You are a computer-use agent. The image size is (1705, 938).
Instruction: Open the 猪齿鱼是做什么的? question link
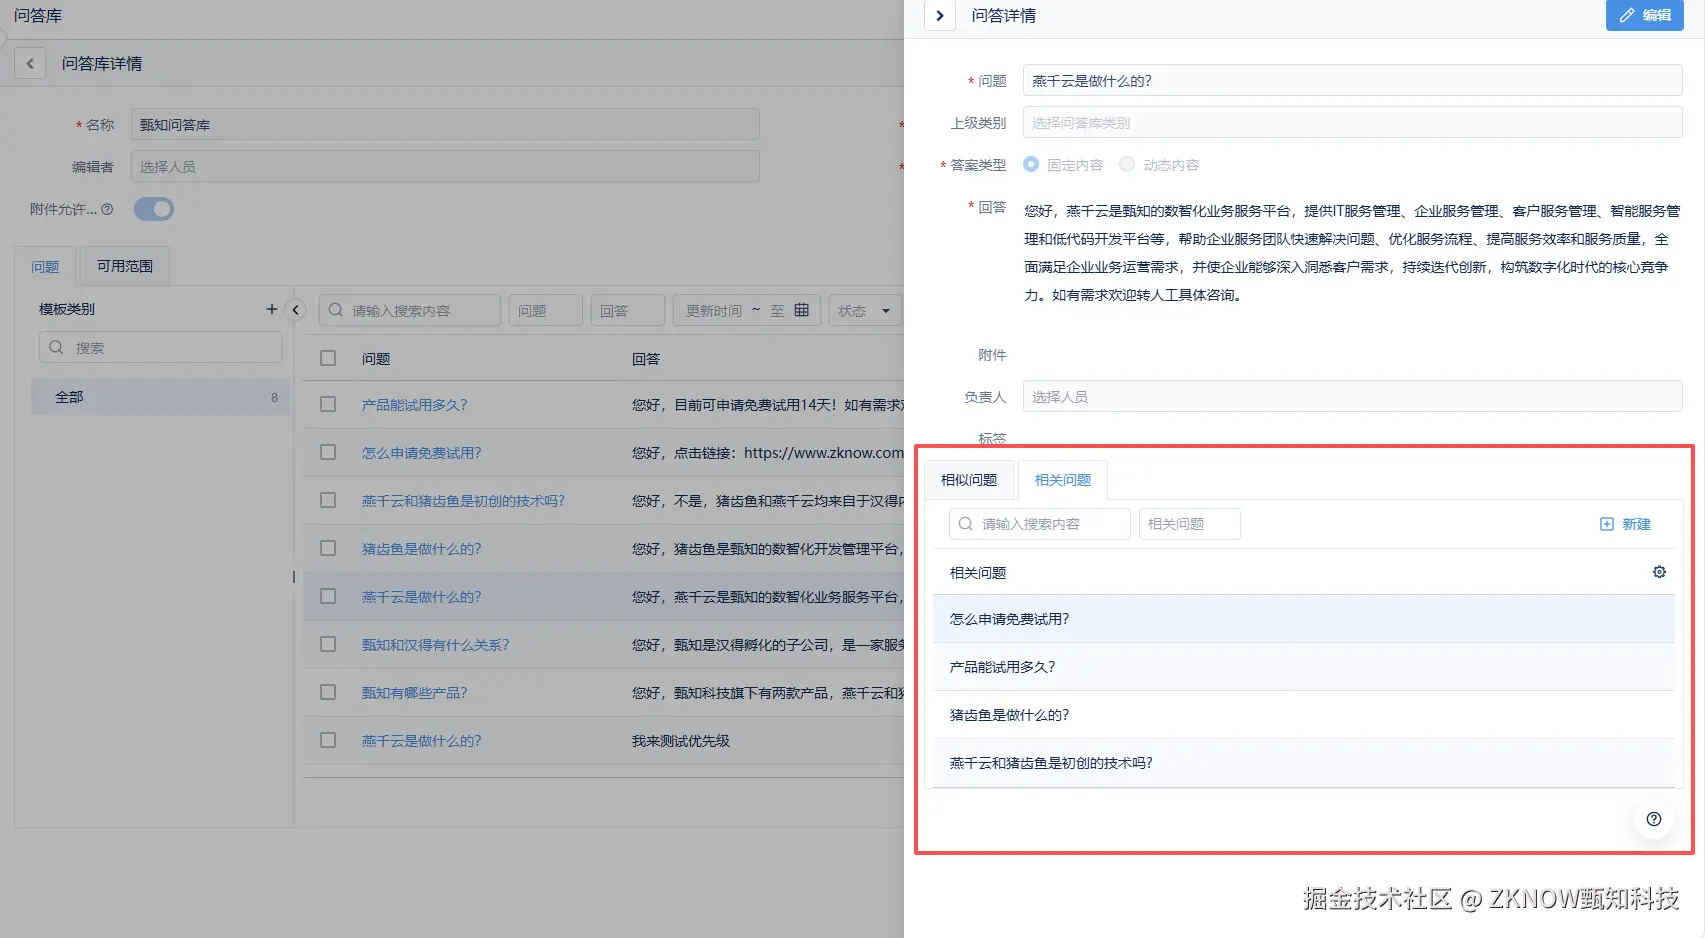point(421,549)
